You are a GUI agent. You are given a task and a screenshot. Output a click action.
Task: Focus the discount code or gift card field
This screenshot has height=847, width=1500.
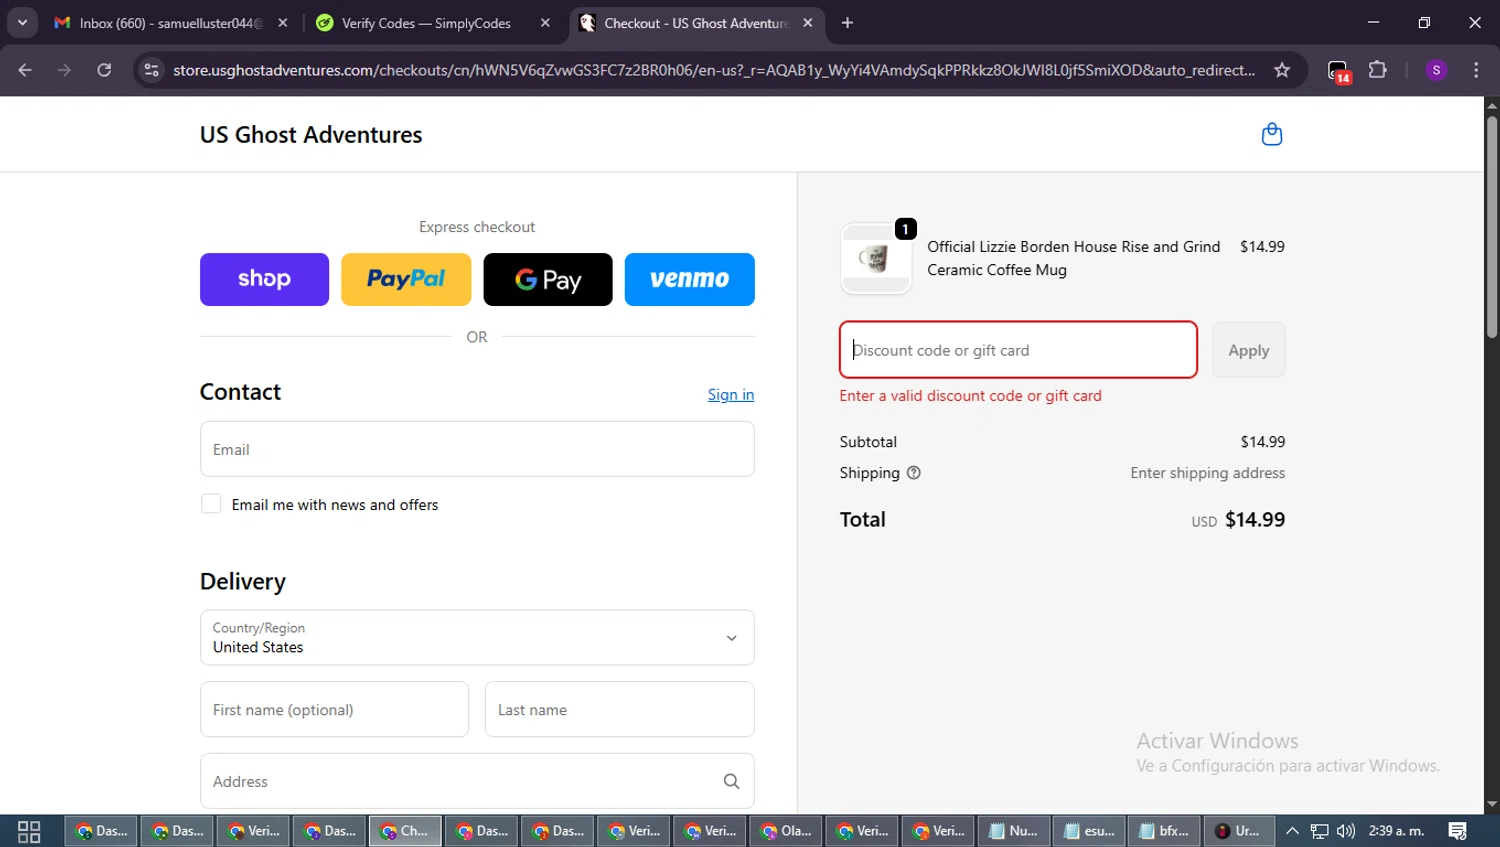[x=1018, y=350]
